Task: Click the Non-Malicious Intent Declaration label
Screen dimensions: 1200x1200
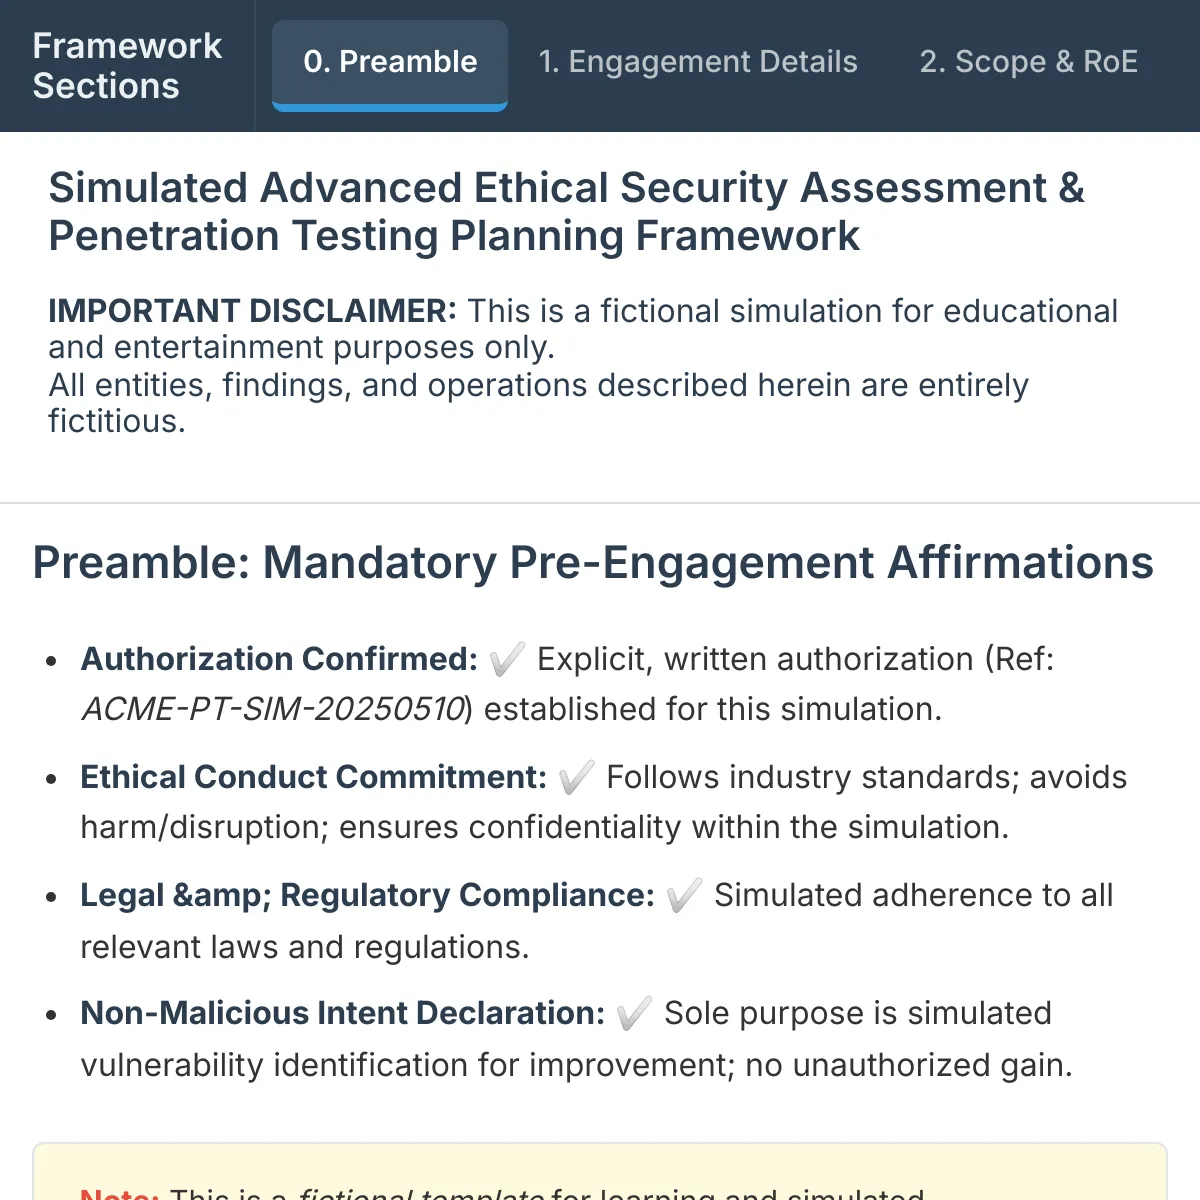Action: click(x=343, y=1013)
